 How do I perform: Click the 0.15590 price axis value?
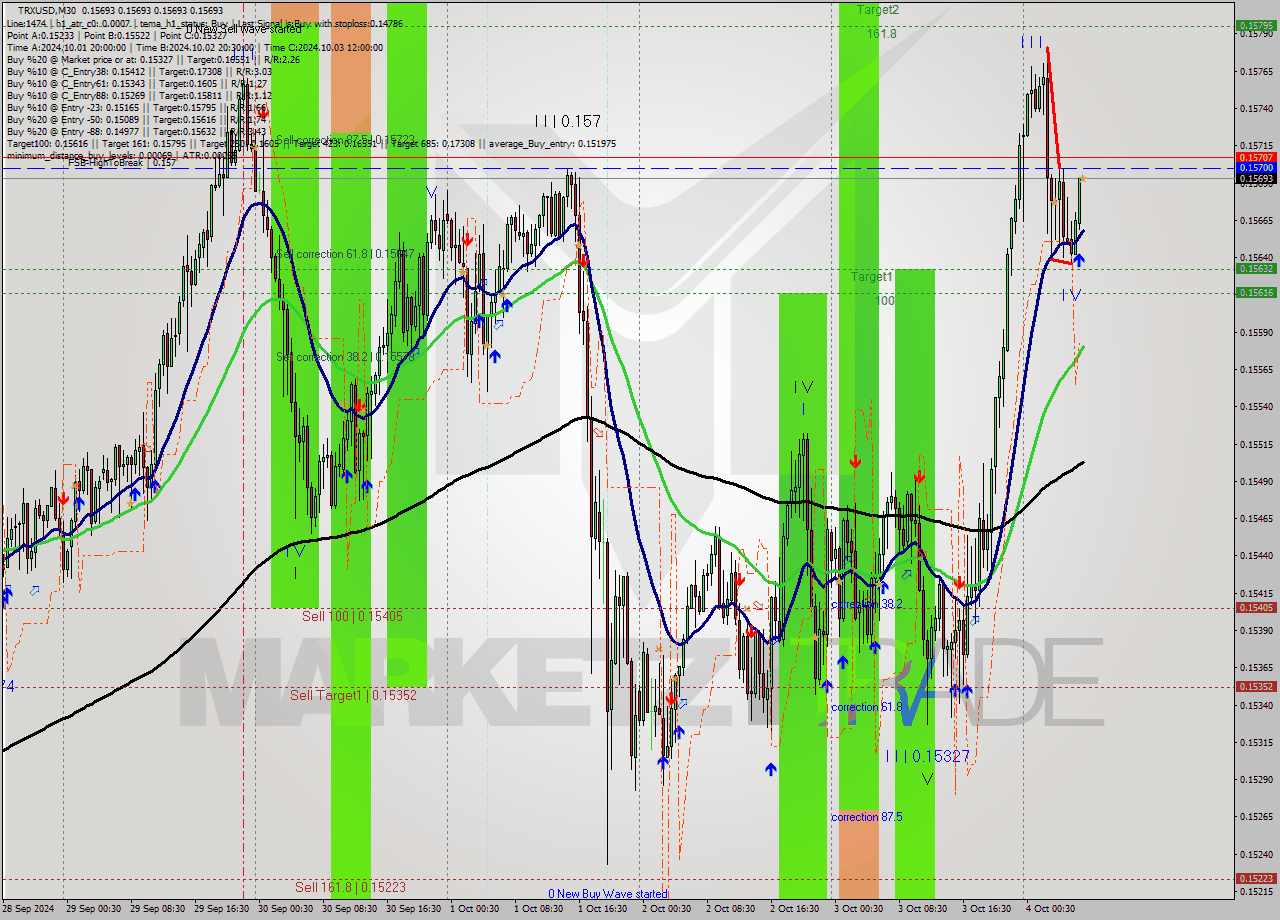[x=1256, y=332]
